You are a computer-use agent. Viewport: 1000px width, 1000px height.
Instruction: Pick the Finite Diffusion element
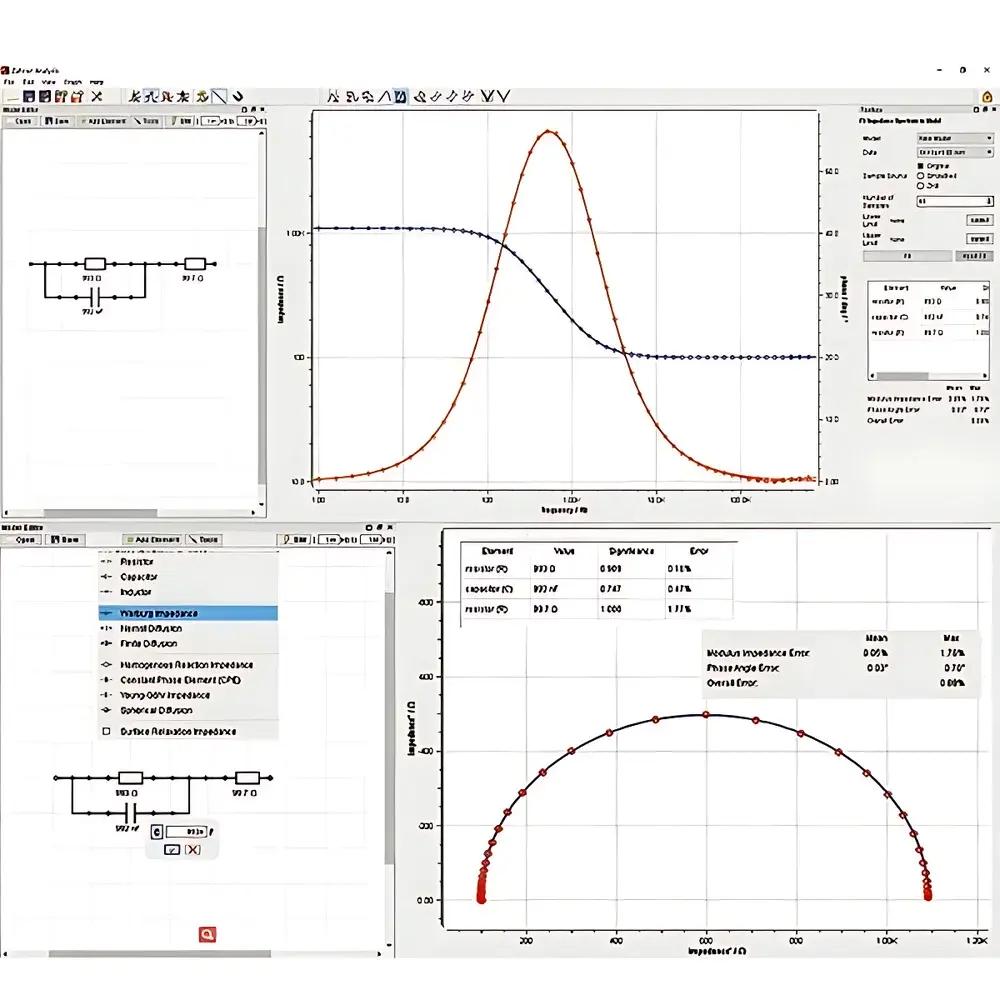click(180, 643)
